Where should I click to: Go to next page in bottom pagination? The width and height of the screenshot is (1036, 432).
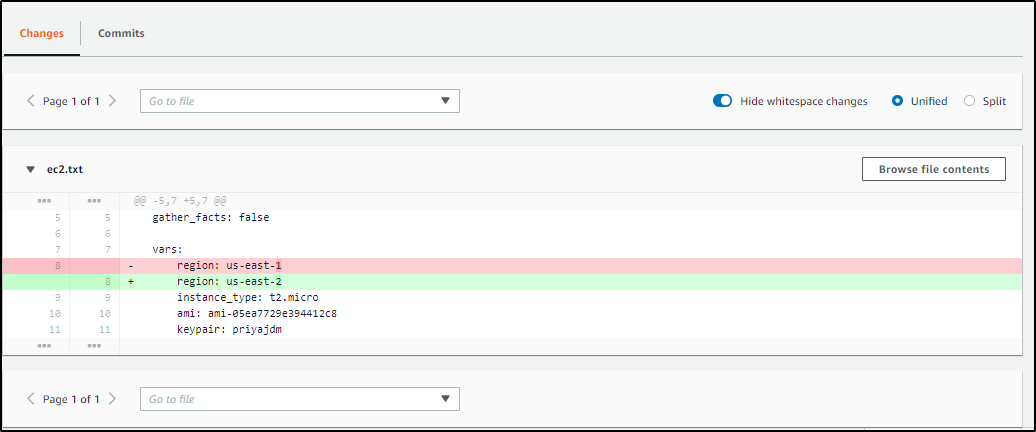112,399
